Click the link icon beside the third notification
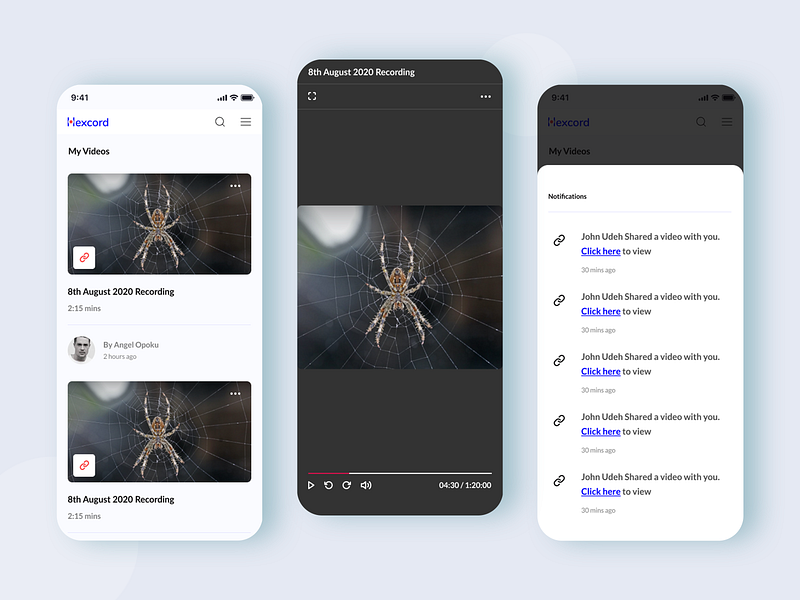Screen dimensions: 800x600 (559, 361)
